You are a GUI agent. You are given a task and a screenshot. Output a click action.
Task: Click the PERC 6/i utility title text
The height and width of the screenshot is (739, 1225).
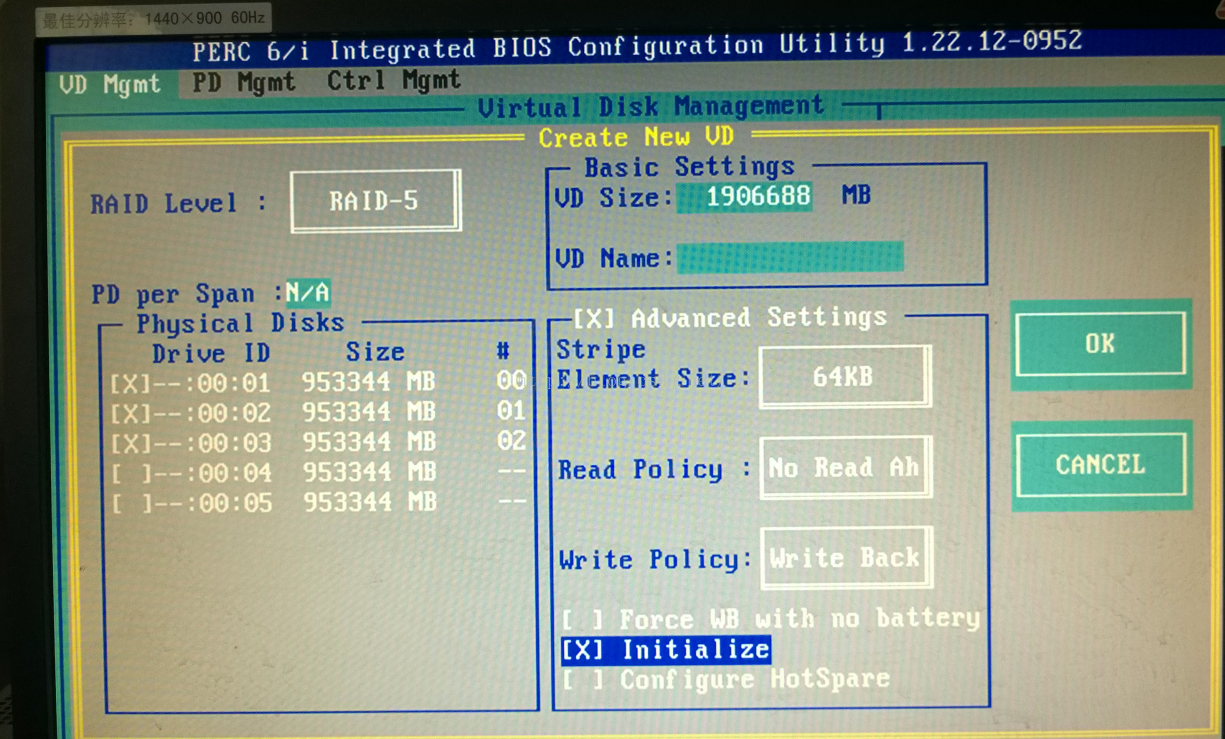(x=637, y=46)
